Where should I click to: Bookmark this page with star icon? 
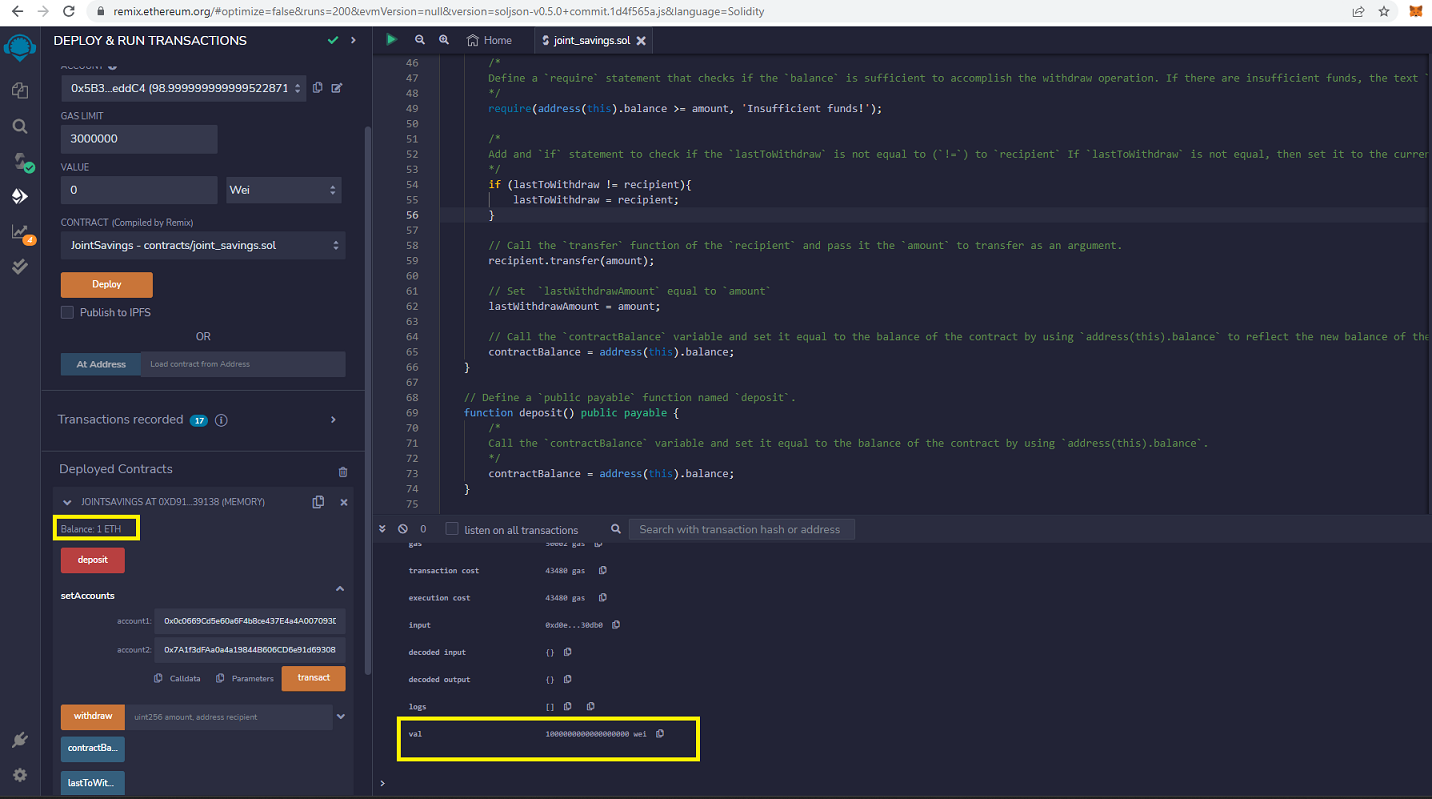pos(1385,11)
